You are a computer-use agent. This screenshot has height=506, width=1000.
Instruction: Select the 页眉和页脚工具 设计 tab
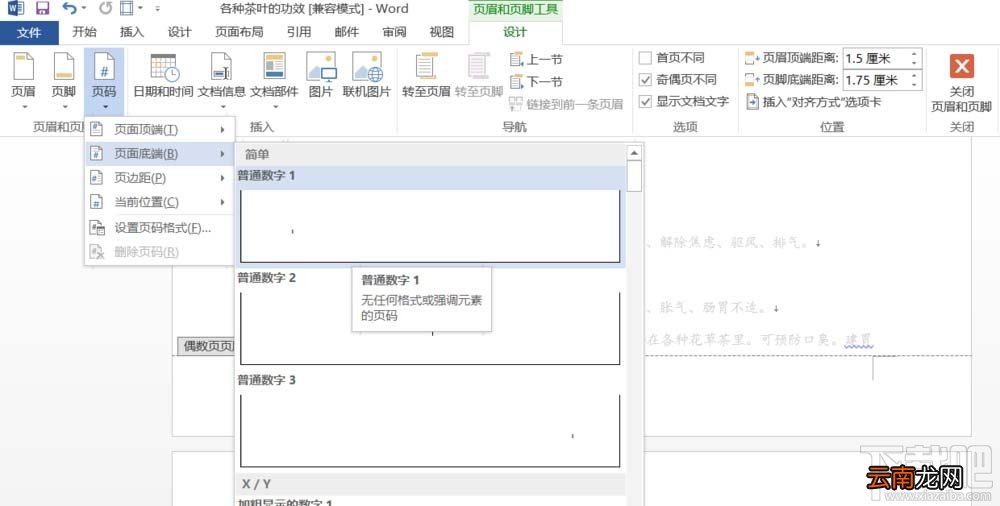click(515, 32)
